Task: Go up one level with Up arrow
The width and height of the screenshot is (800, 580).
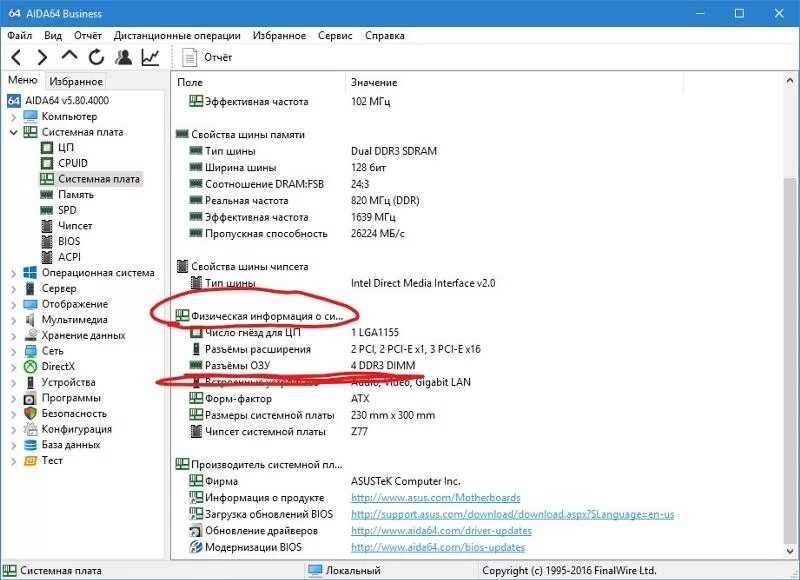Action: click(x=69, y=56)
